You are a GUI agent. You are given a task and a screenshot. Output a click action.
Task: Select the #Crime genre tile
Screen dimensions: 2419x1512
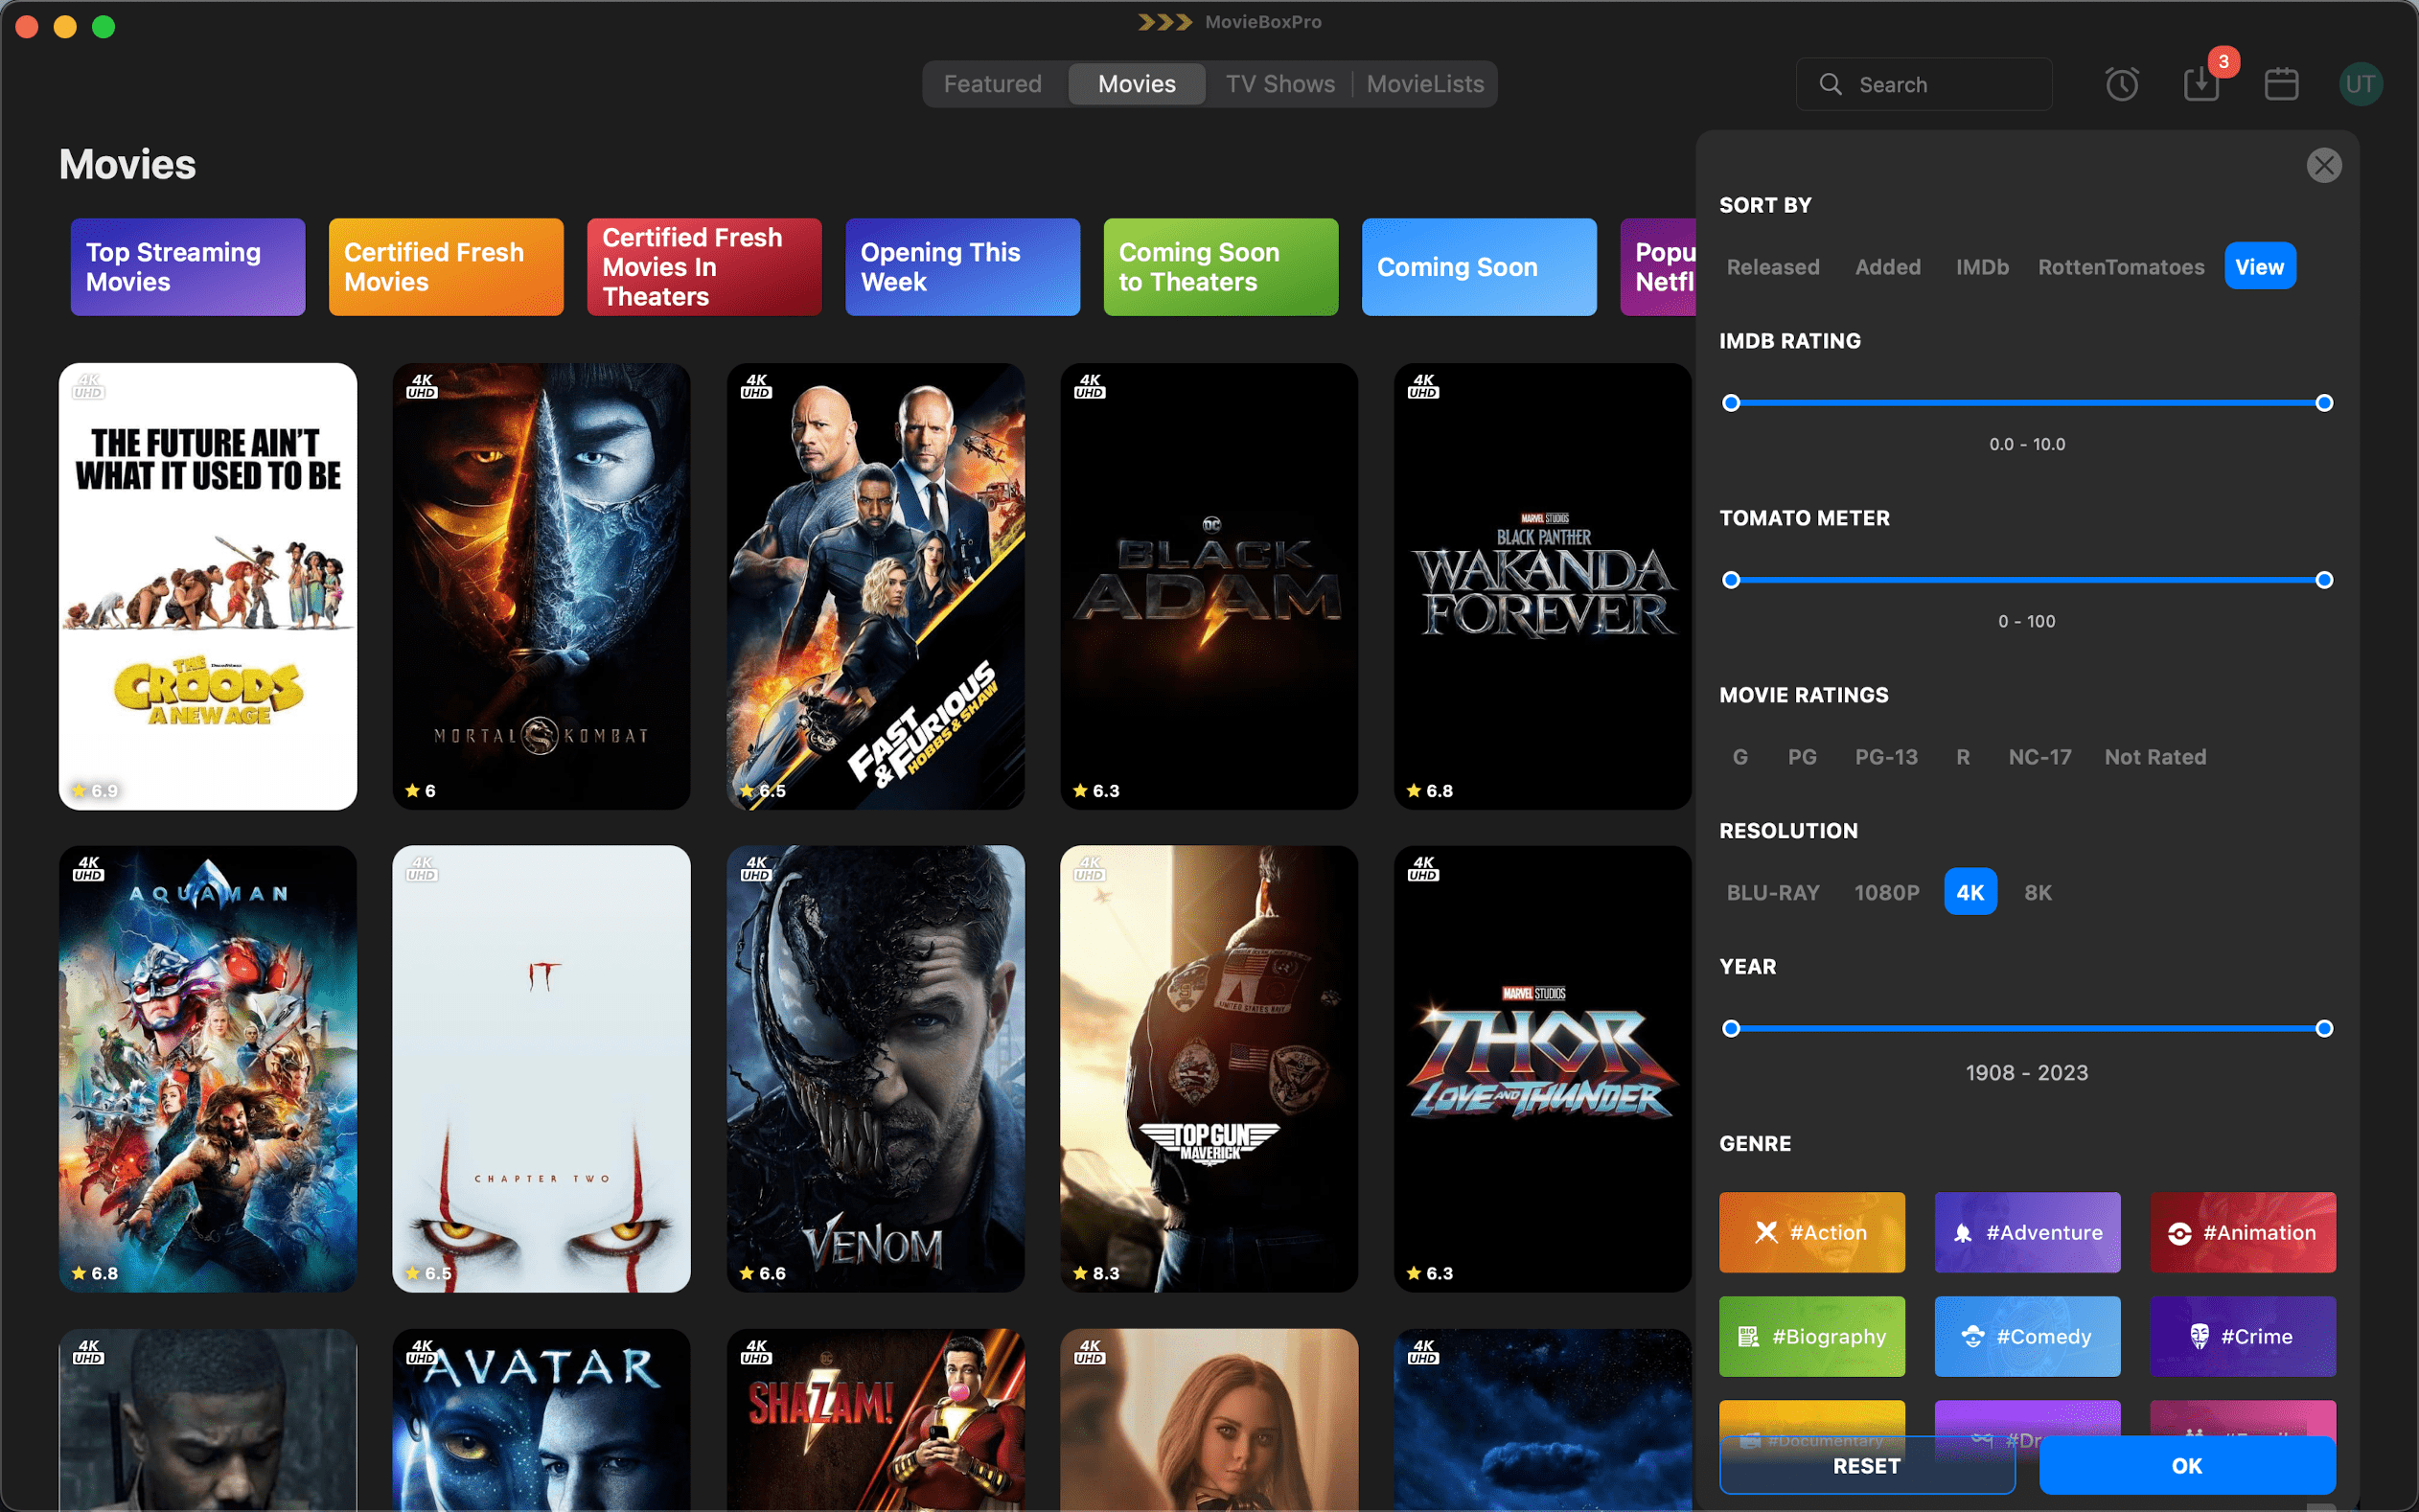coord(2243,1336)
